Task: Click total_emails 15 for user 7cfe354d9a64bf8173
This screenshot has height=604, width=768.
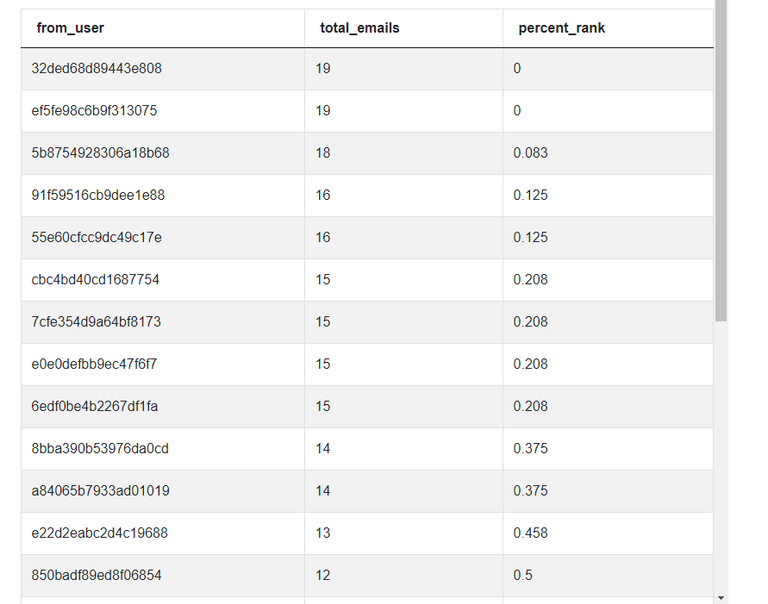Action: [x=323, y=321]
